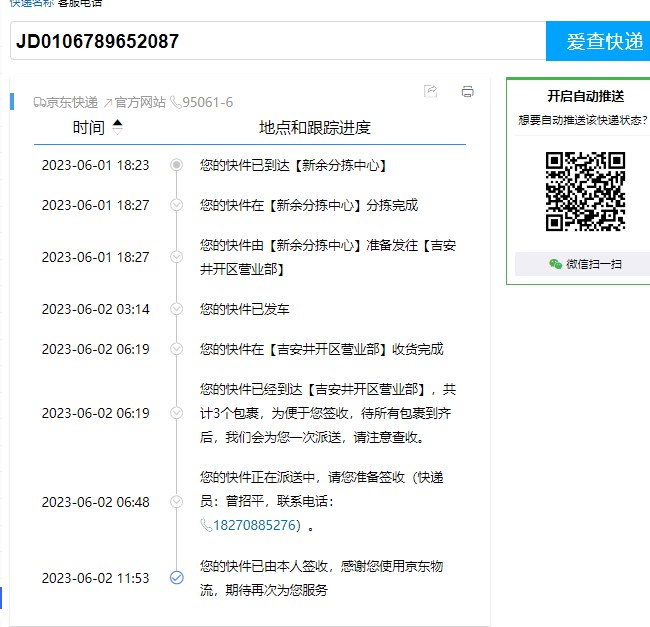Open the 京东快递 courier link
Viewport: 650px width, 627px height.
pyautogui.click(x=72, y=102)
